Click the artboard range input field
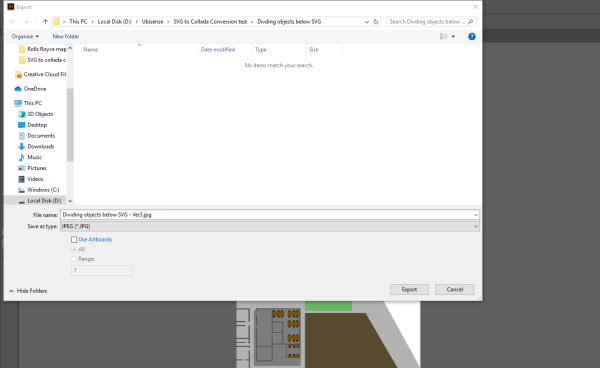The height and width of the screenshot is (368, 600). point(101,270)
